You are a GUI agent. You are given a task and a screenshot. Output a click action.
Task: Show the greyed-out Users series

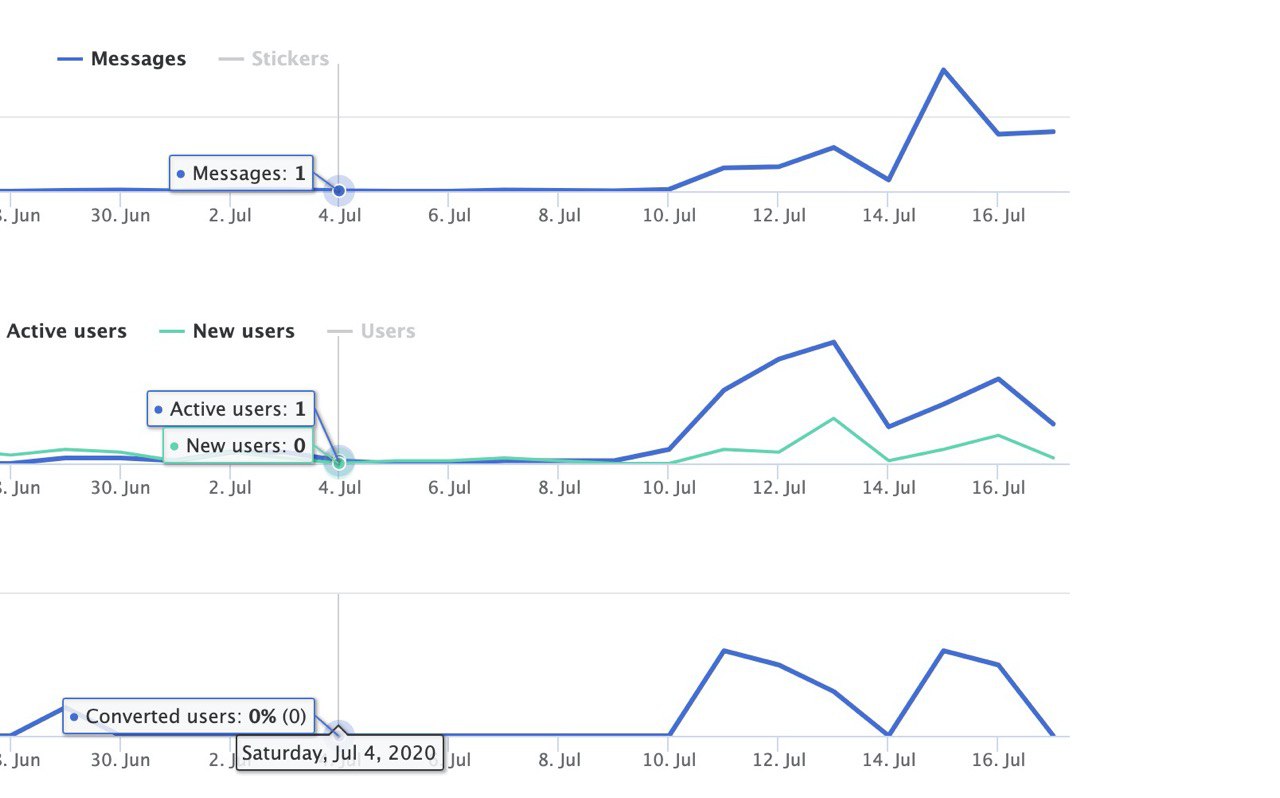tap(387, 331)
